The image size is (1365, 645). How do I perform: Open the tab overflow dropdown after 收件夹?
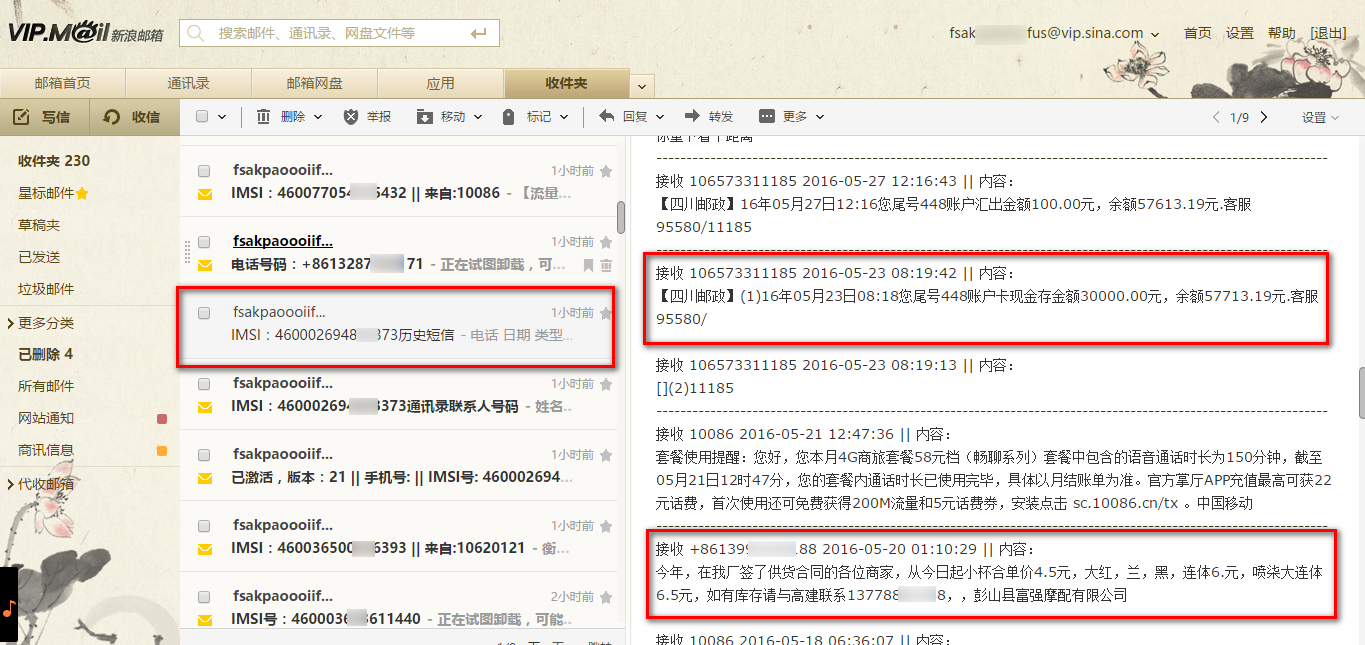click(x=641, y=87)
